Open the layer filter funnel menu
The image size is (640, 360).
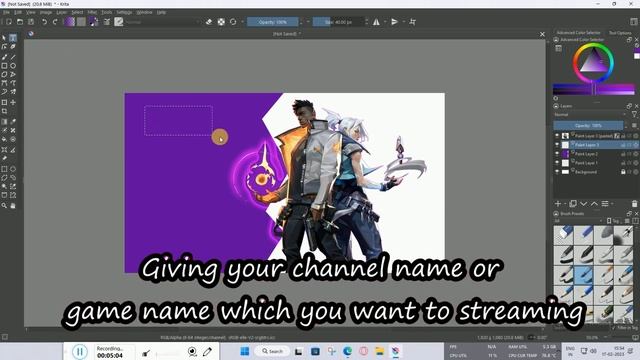tap(634, 115)
